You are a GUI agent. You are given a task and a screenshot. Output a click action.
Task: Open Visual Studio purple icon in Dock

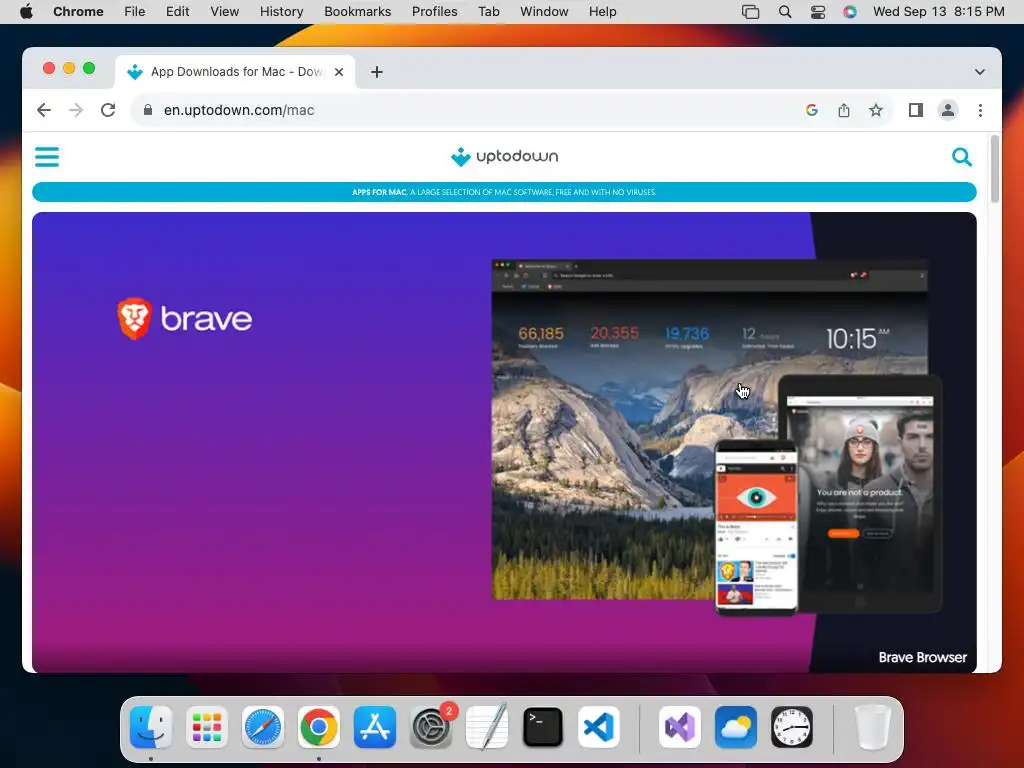(680, 727)
